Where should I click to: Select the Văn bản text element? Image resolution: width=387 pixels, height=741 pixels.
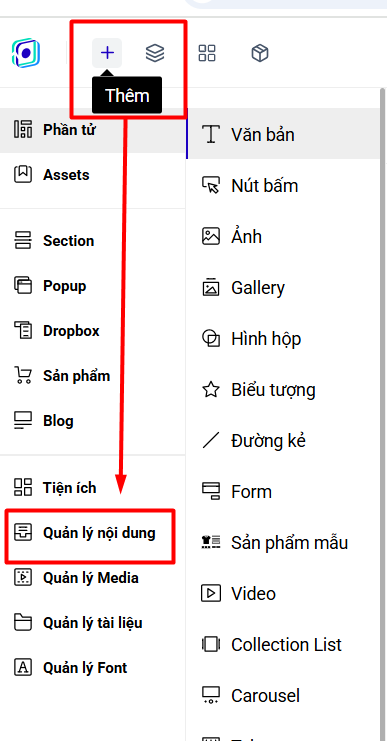[x=283, y=134]
